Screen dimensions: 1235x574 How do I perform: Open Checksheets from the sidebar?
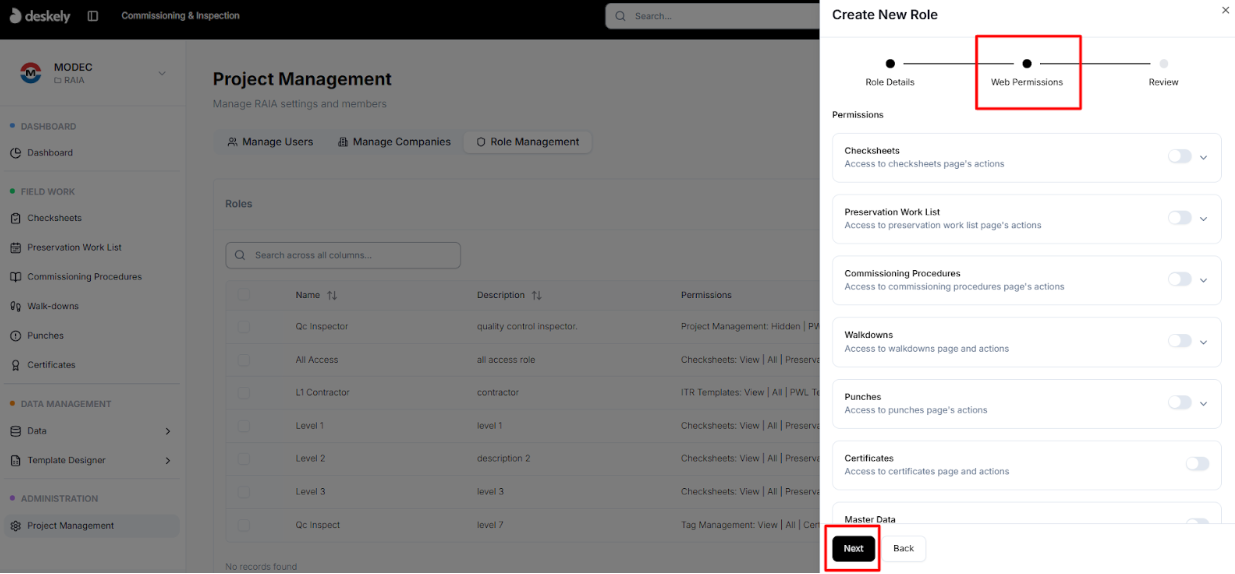92,218
